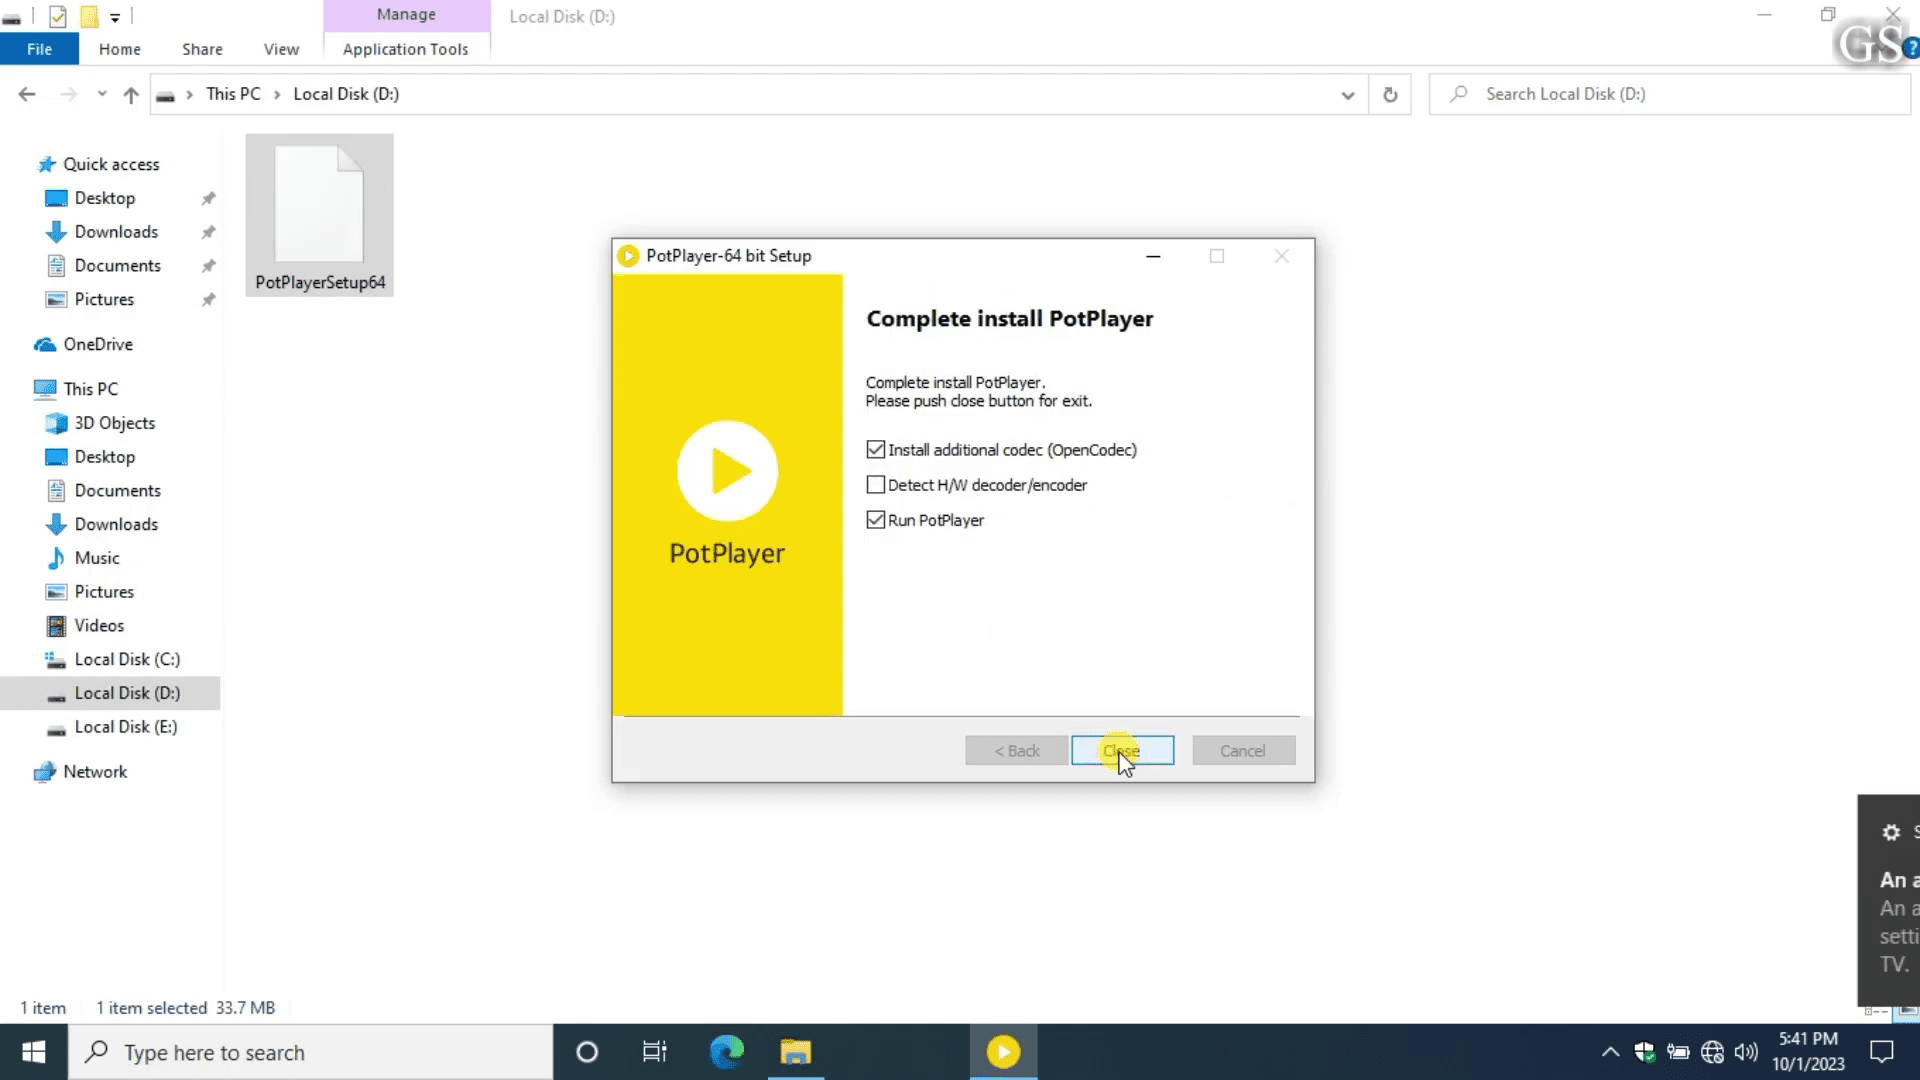Click the taskbar clock showing 5:41 PM
1920x1080 pixels.
1809,1052
